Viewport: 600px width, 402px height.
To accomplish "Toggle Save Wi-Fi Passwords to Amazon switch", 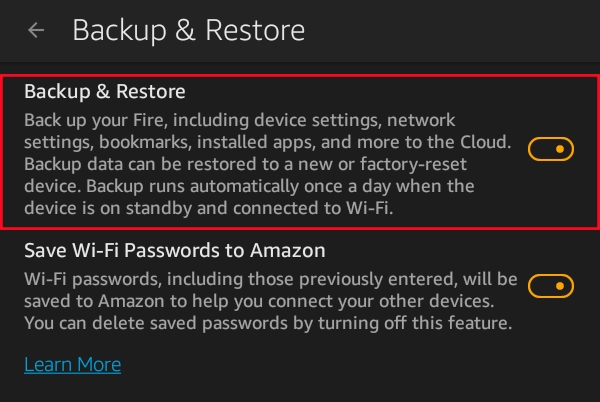I will [x=550, y=287].
